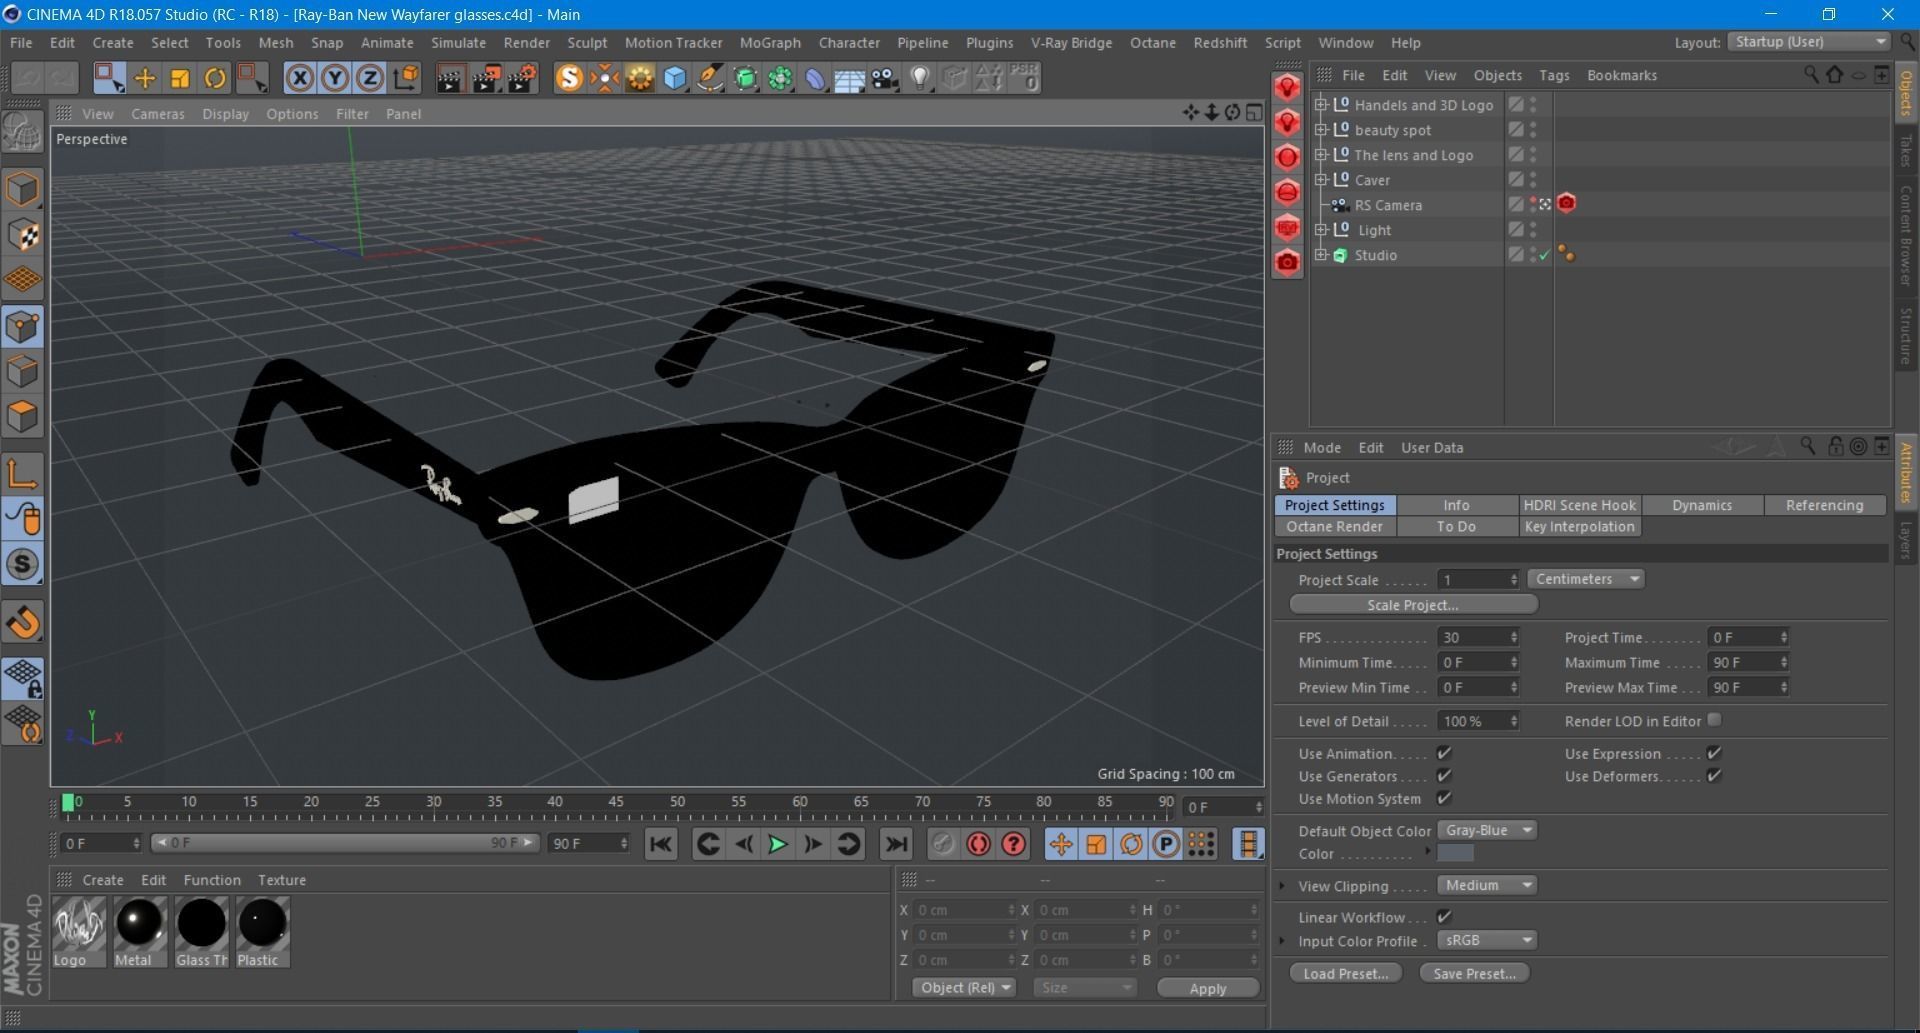
Task: Open Default Object Color dropdown
Action: point(1487,830)
